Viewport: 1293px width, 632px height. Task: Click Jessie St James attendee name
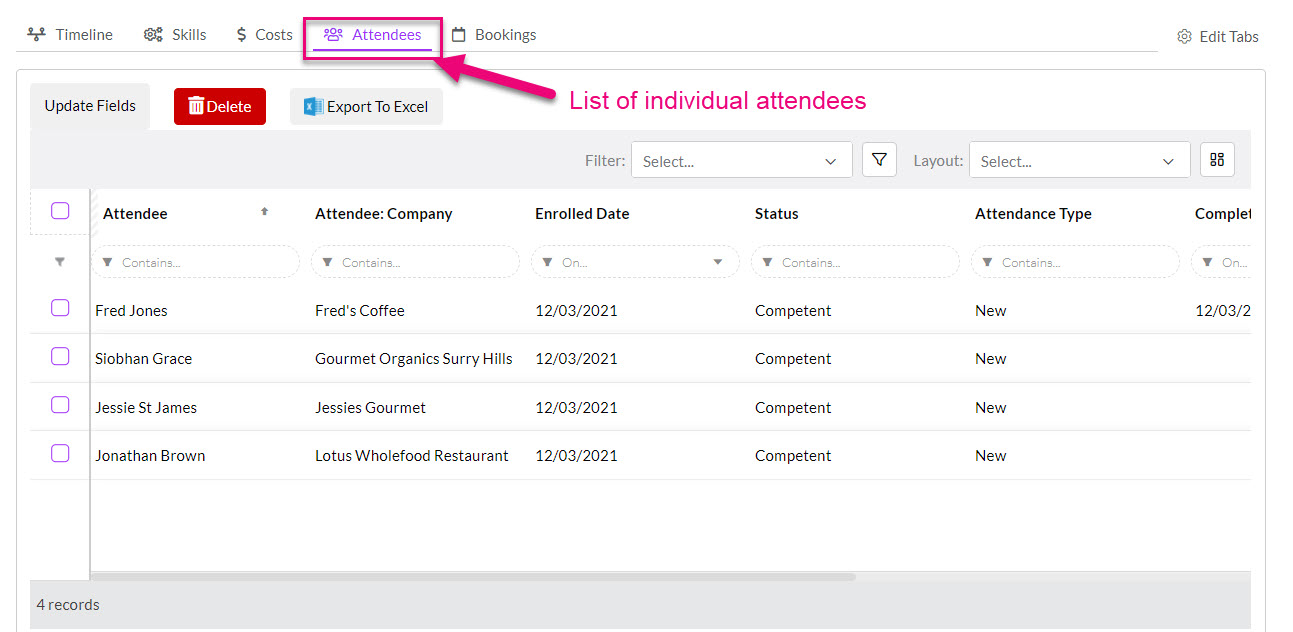[x=146, y=408]
